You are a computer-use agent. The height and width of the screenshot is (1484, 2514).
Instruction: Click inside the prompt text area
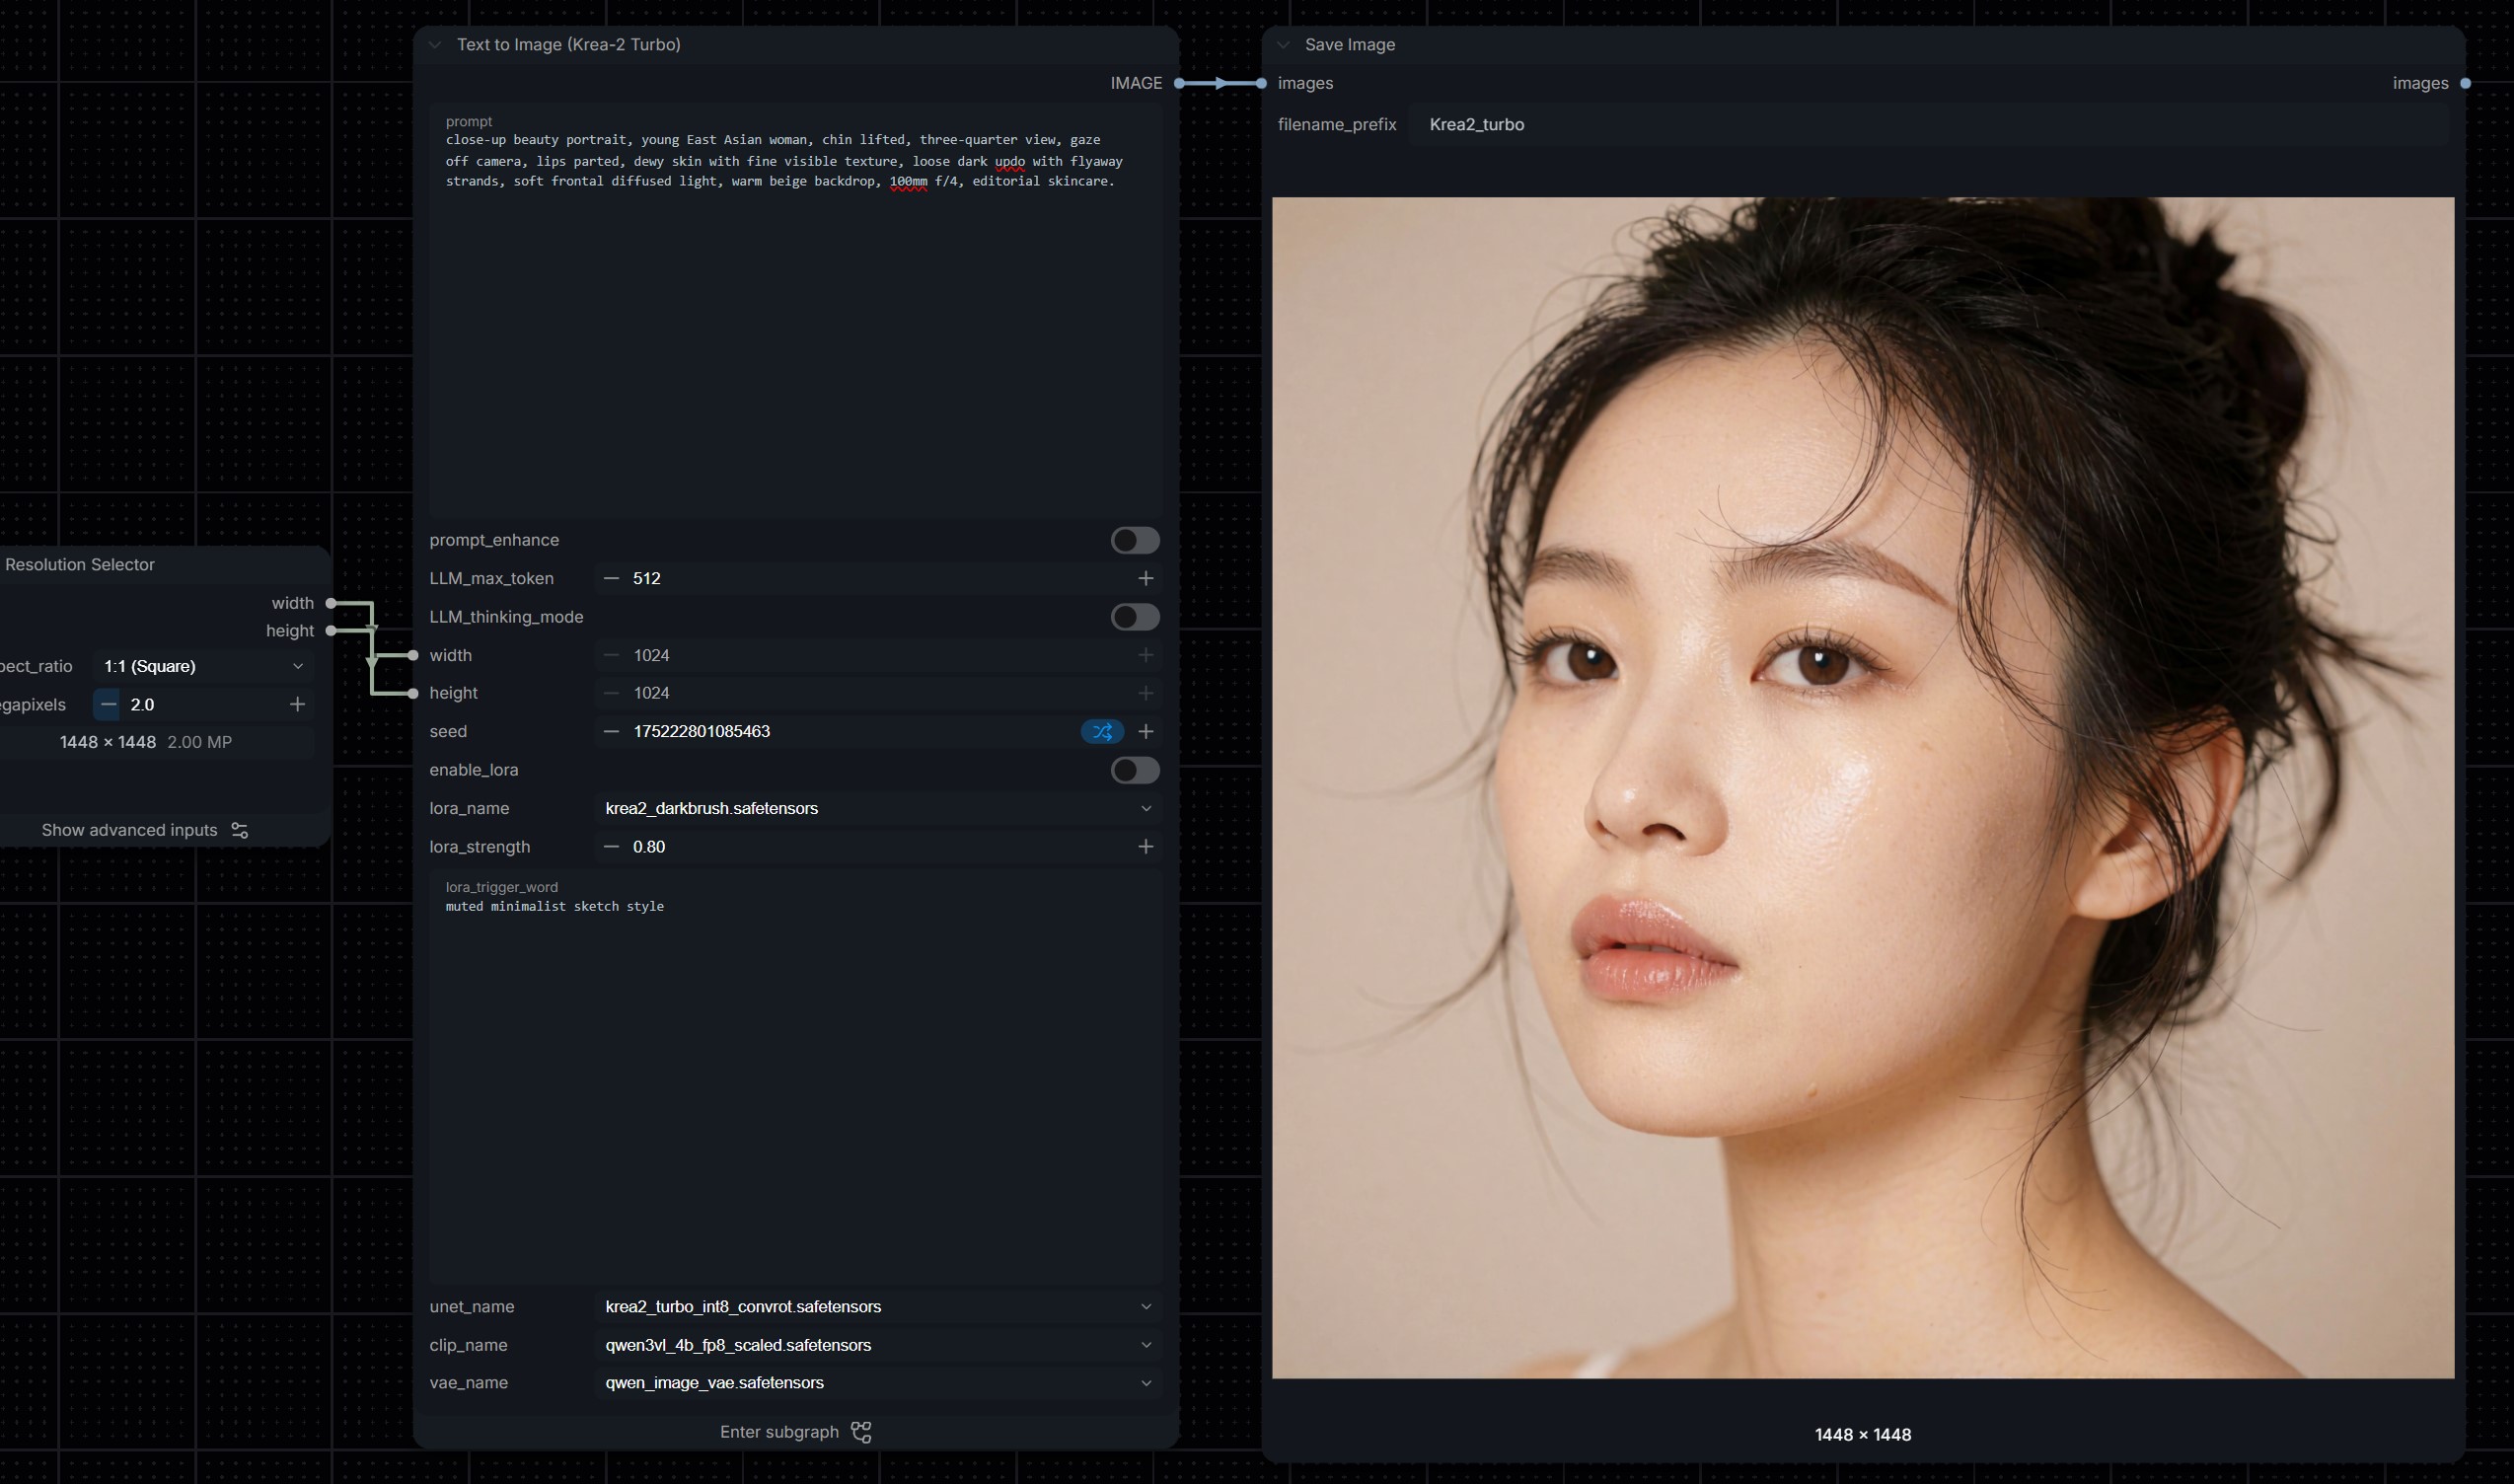[796, 310]
